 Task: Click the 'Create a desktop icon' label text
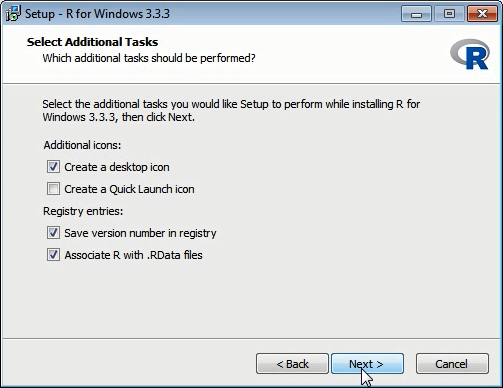click(117, 167)
